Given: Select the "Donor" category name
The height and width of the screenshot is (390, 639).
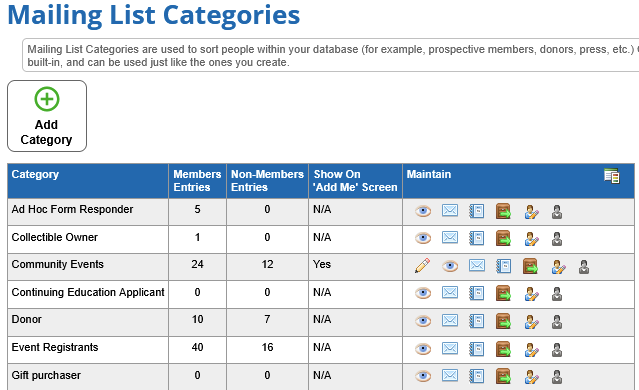Looking at the screenshot, I should point(26,319).
